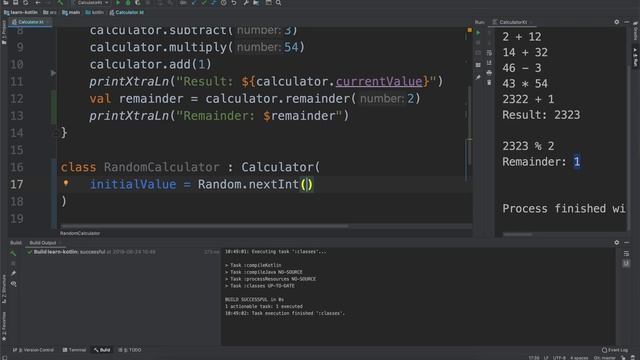
Task: Click the UTF-8 encoding in status bar
Action: pos(559,358)
